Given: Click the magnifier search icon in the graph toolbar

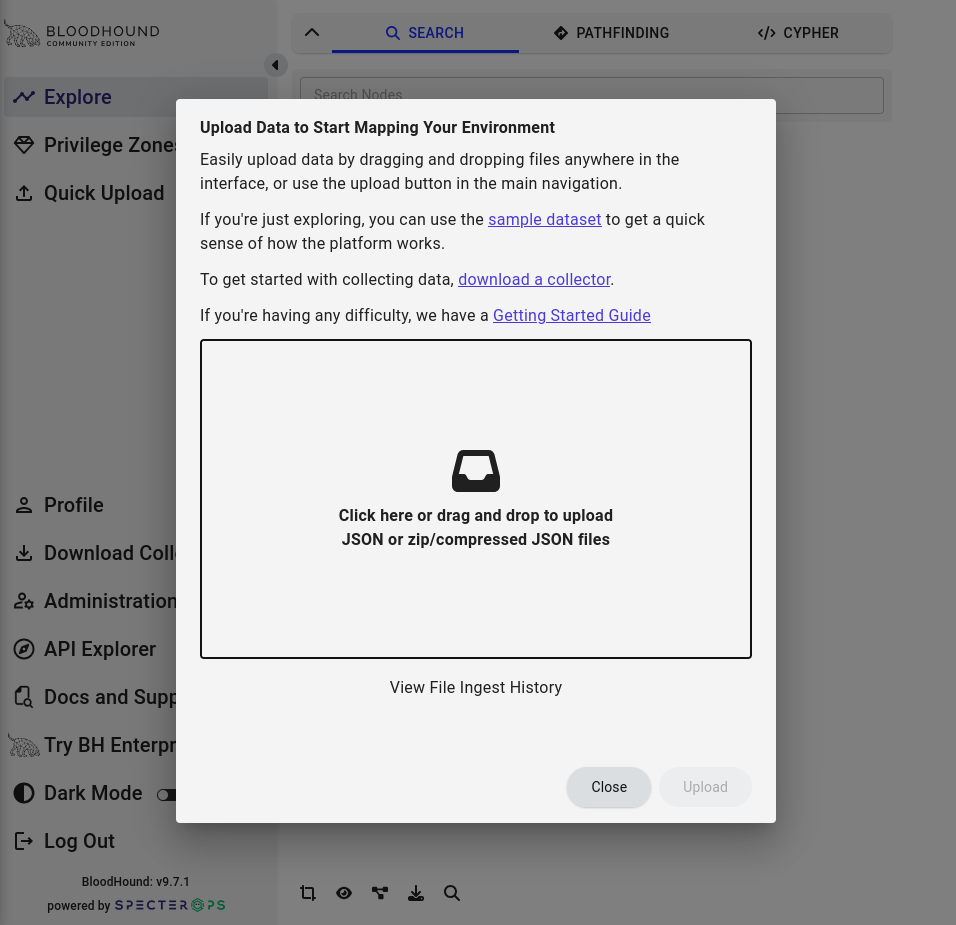Looking at the screenshot, I should coord(452,893).
